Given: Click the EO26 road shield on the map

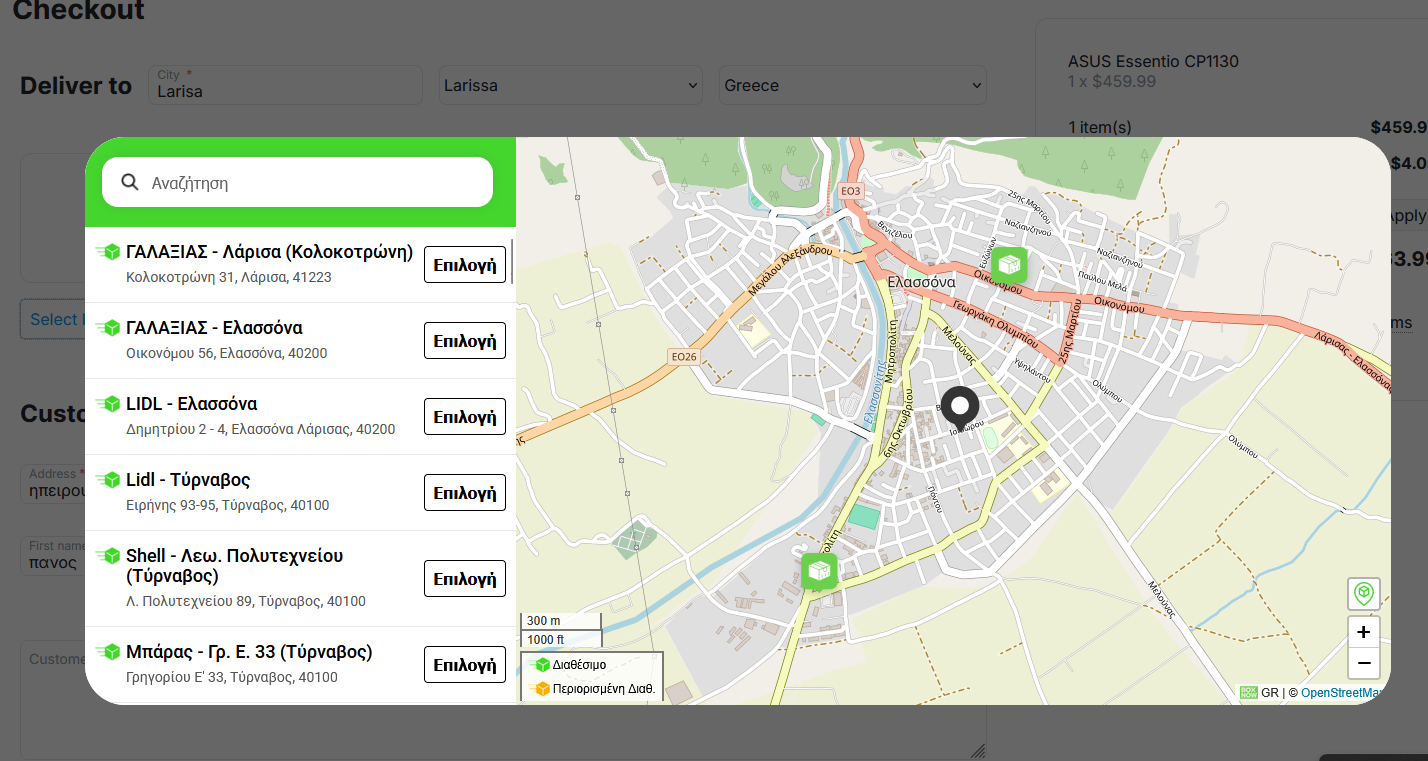Looking at the screenshot, I should click(684, 355).
